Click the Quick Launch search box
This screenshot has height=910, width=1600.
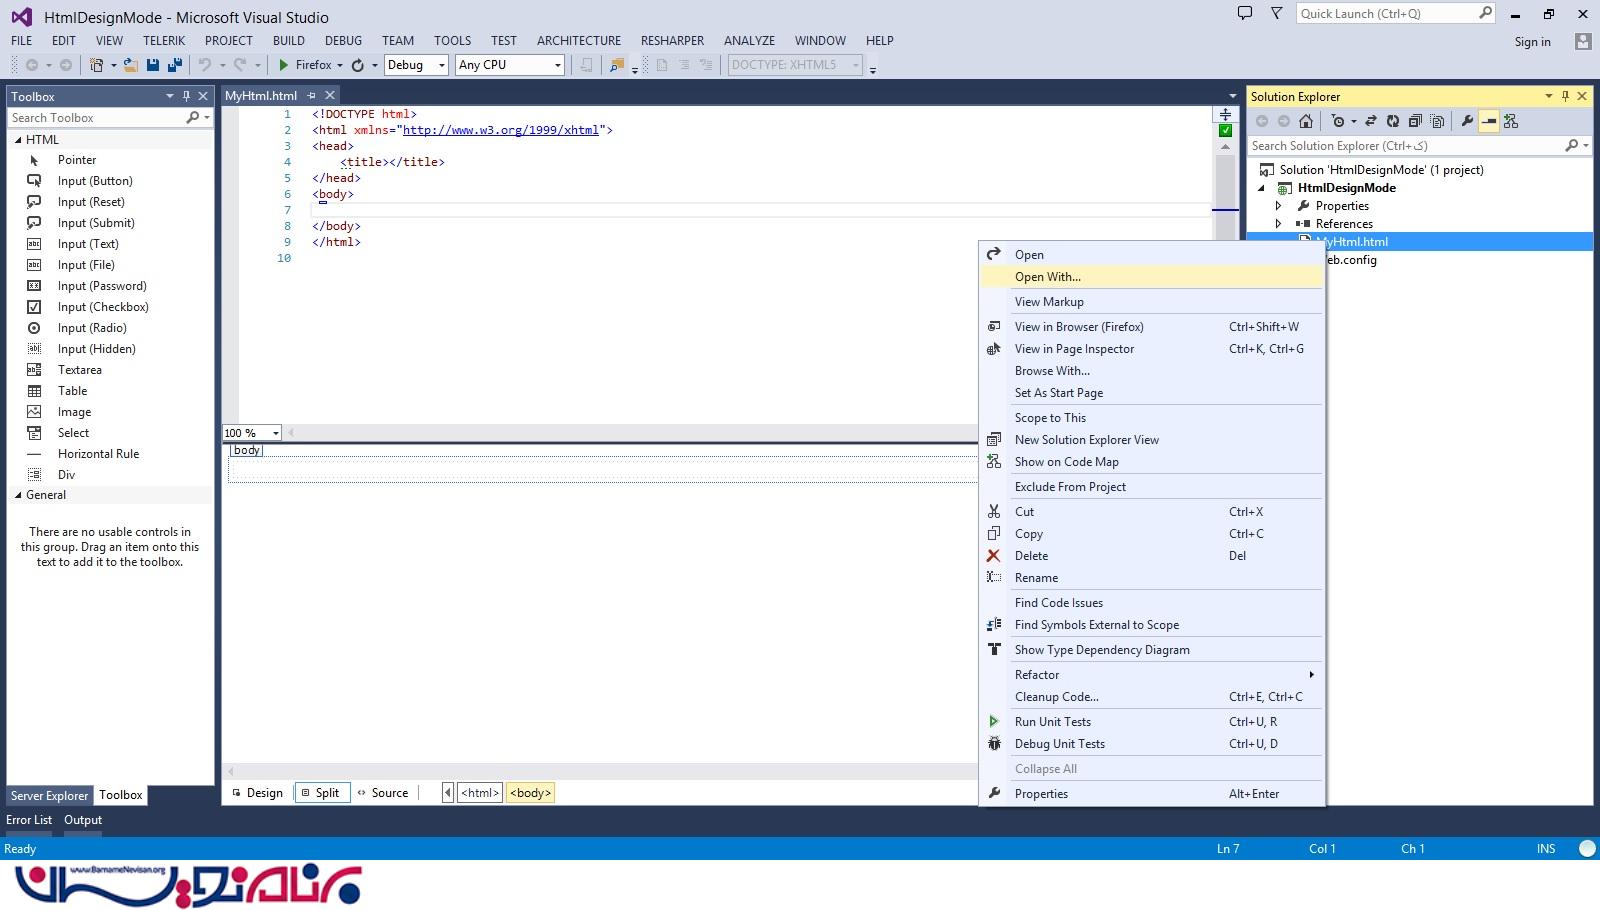1387,14
